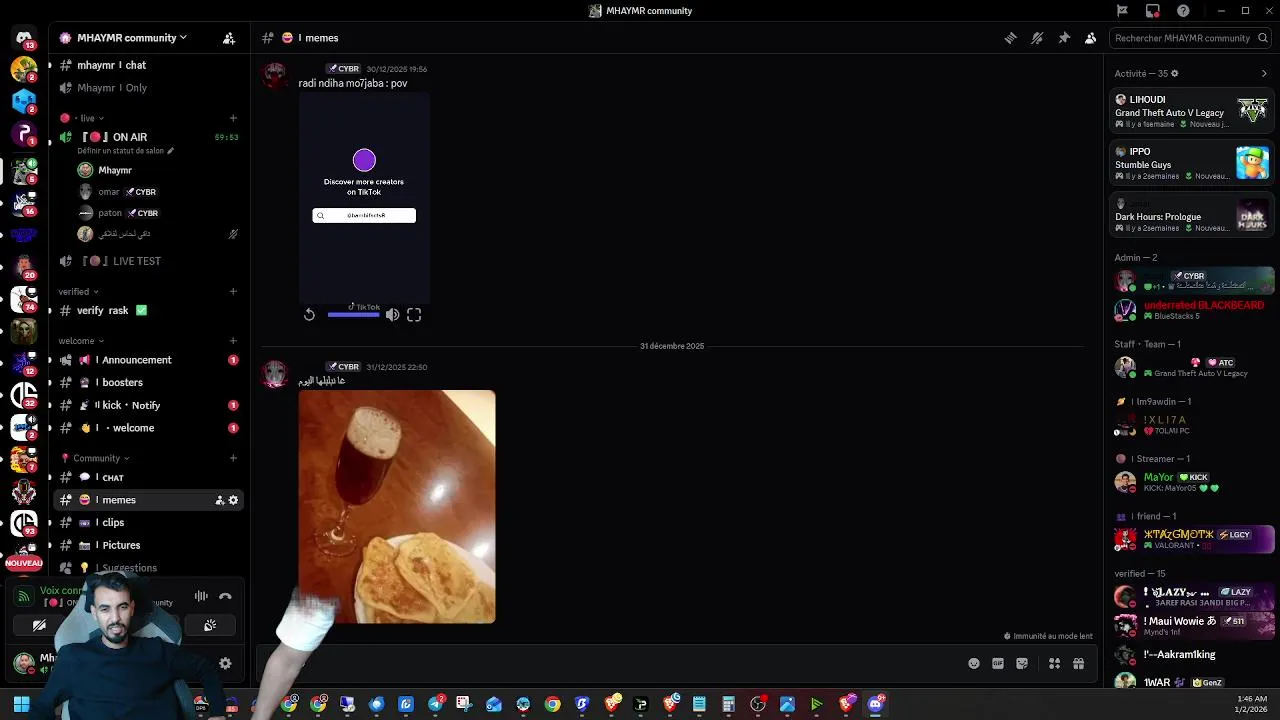Search in MHAYMR community field
The height and width of the screenshot is (720, 1280).
click(1189, 38)
